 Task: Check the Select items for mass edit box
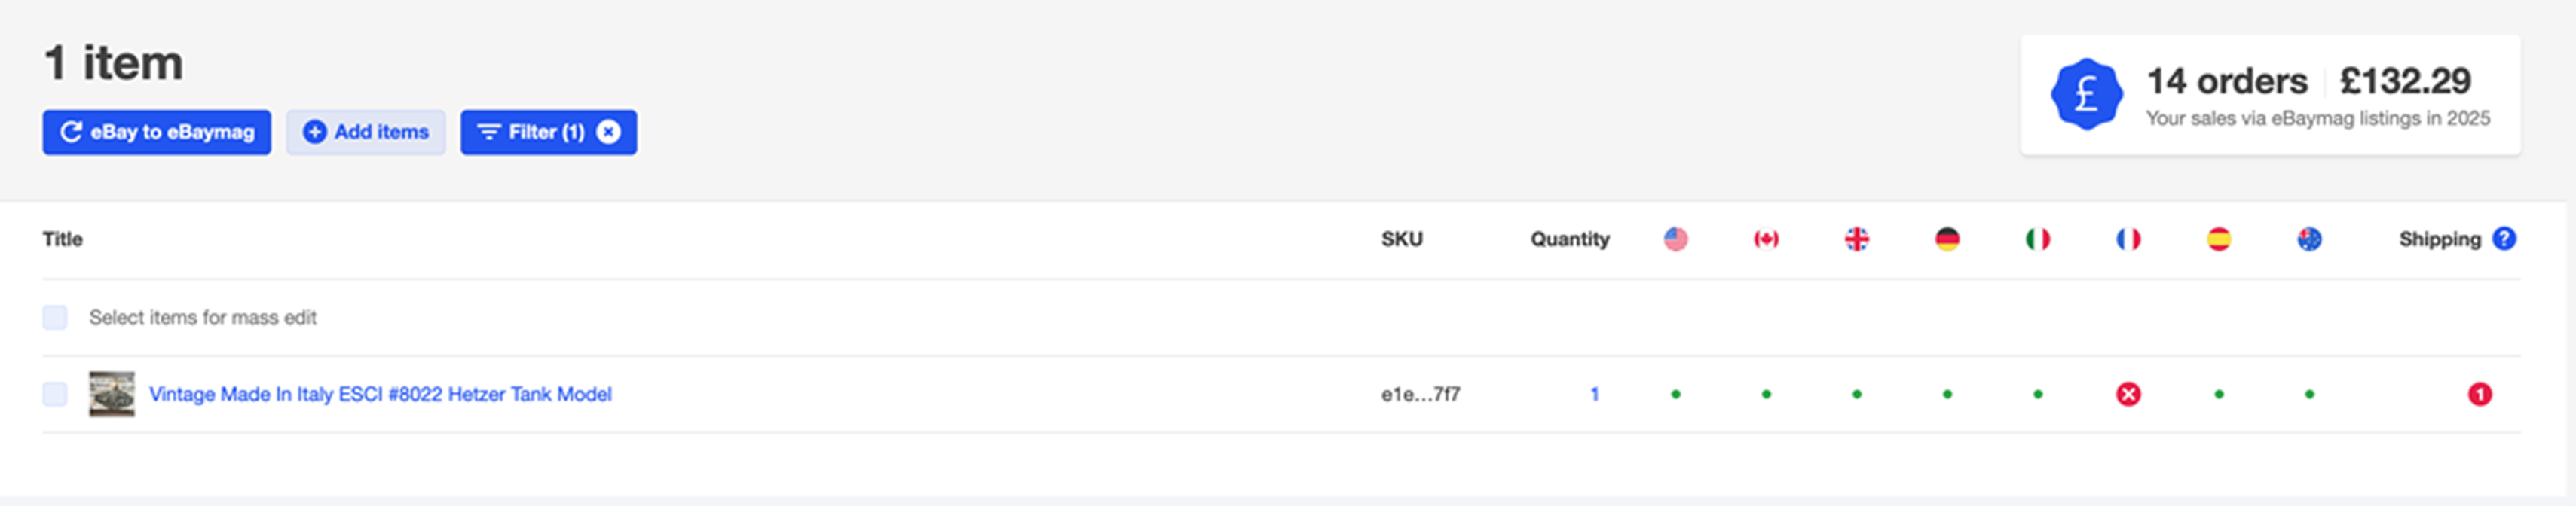pos(55,317)
